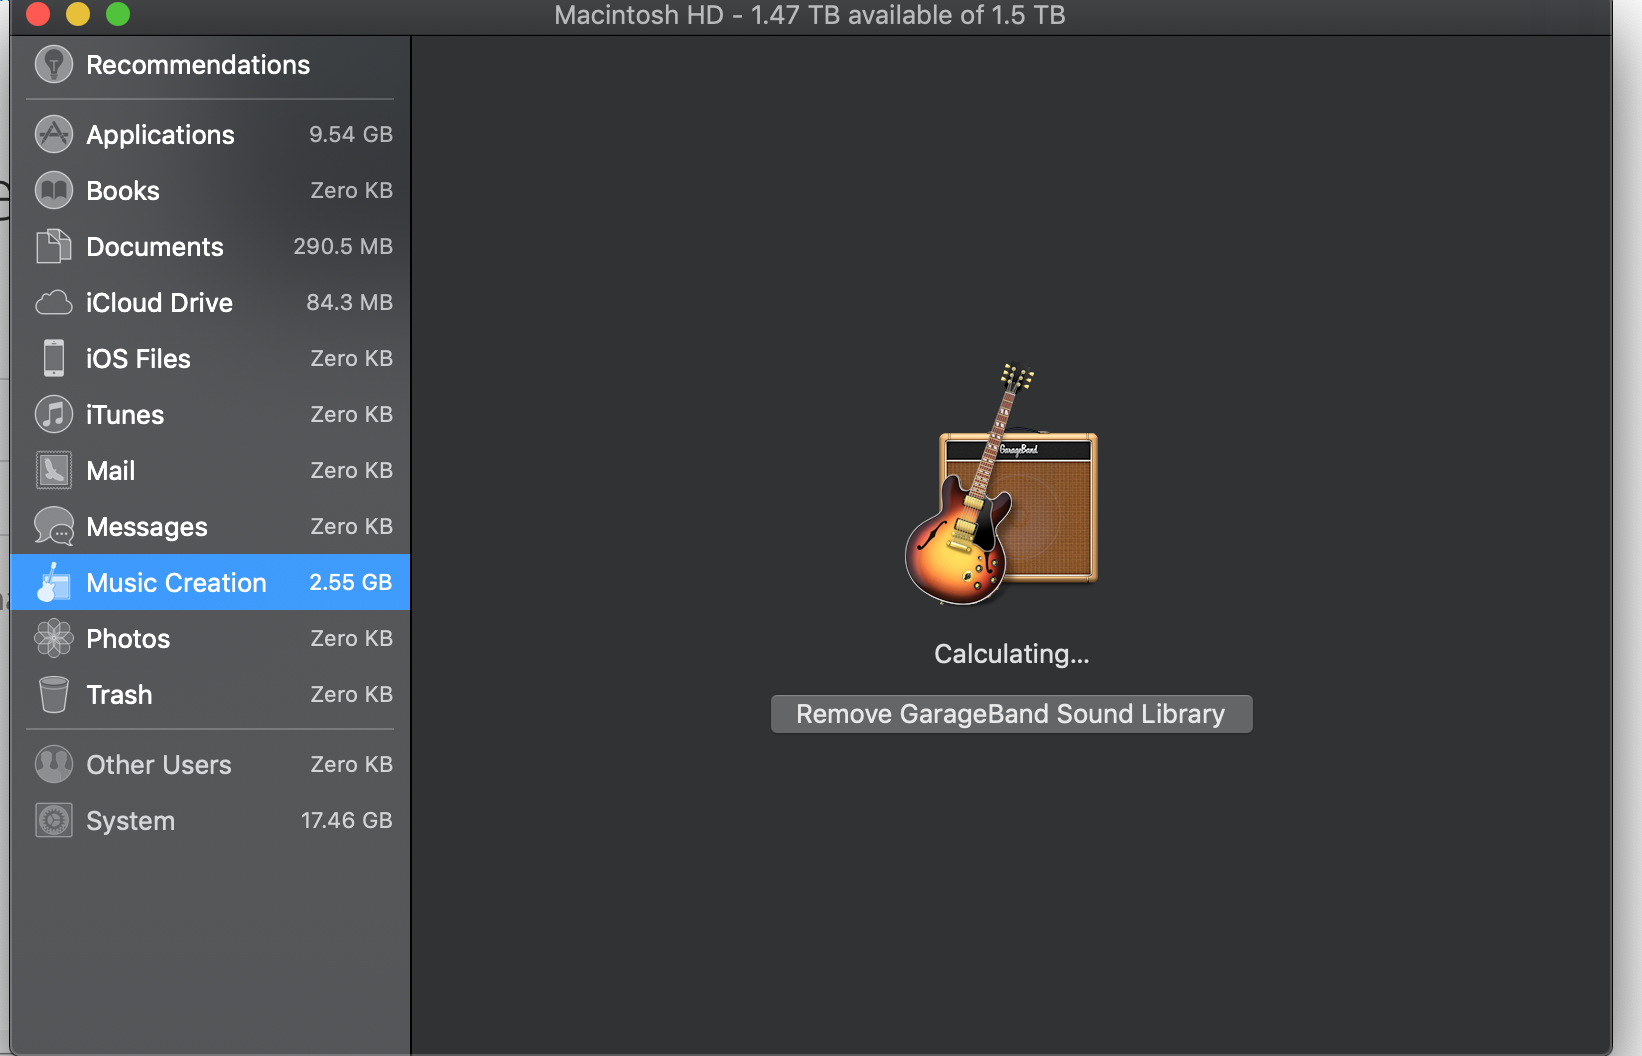Click the Calculating... status text

point(1012,654)
